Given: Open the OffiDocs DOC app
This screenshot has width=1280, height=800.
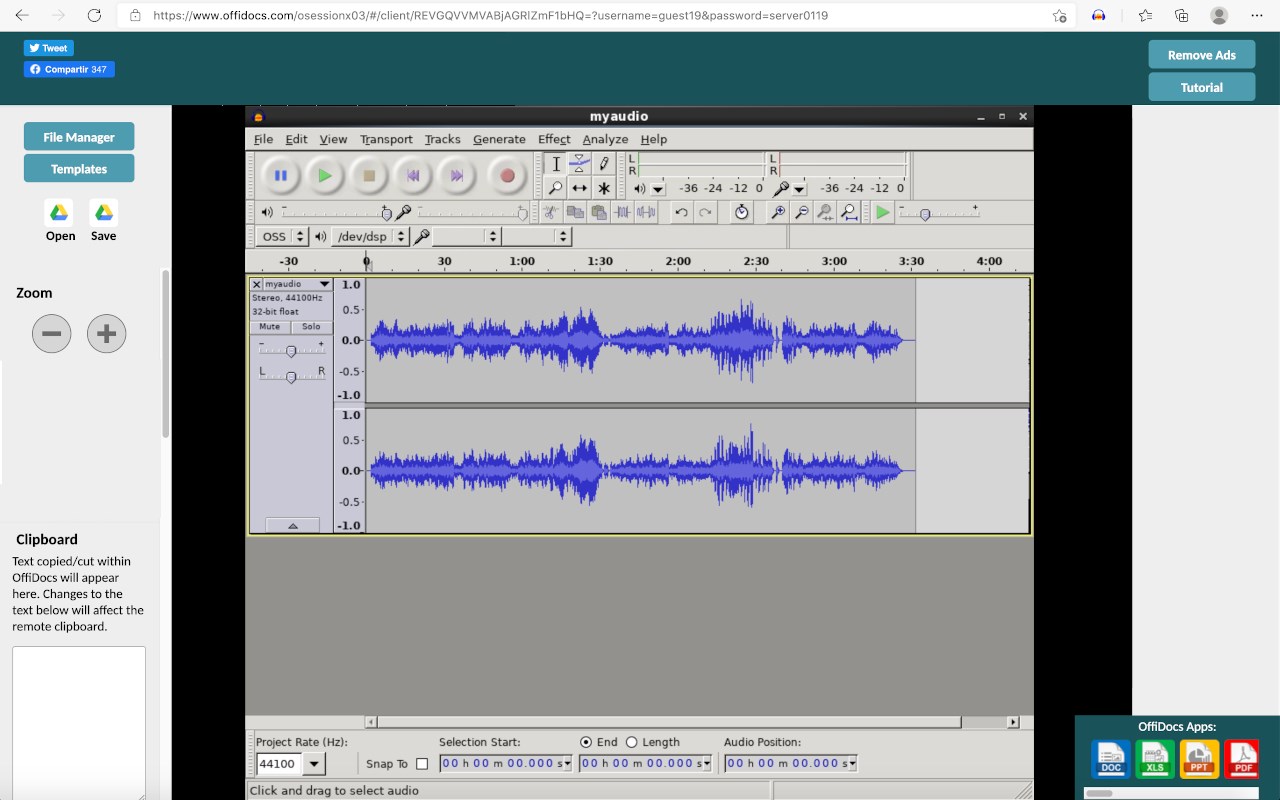Looking at the screenshot, I should coord(1111,759).
